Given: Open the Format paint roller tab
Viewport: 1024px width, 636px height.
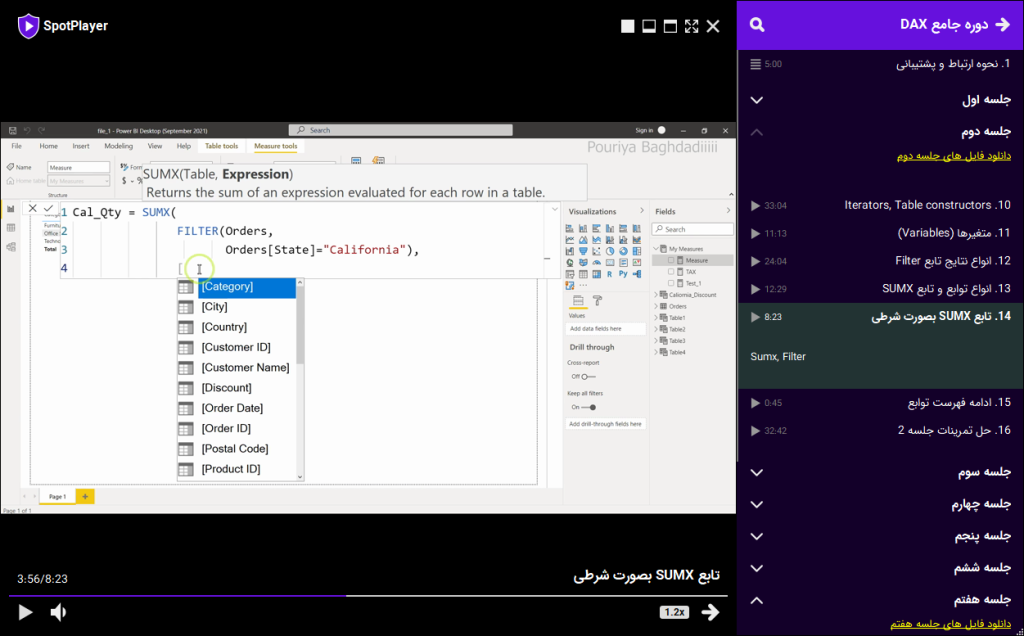Looking at the screenshot, I should tap(597, 300).
